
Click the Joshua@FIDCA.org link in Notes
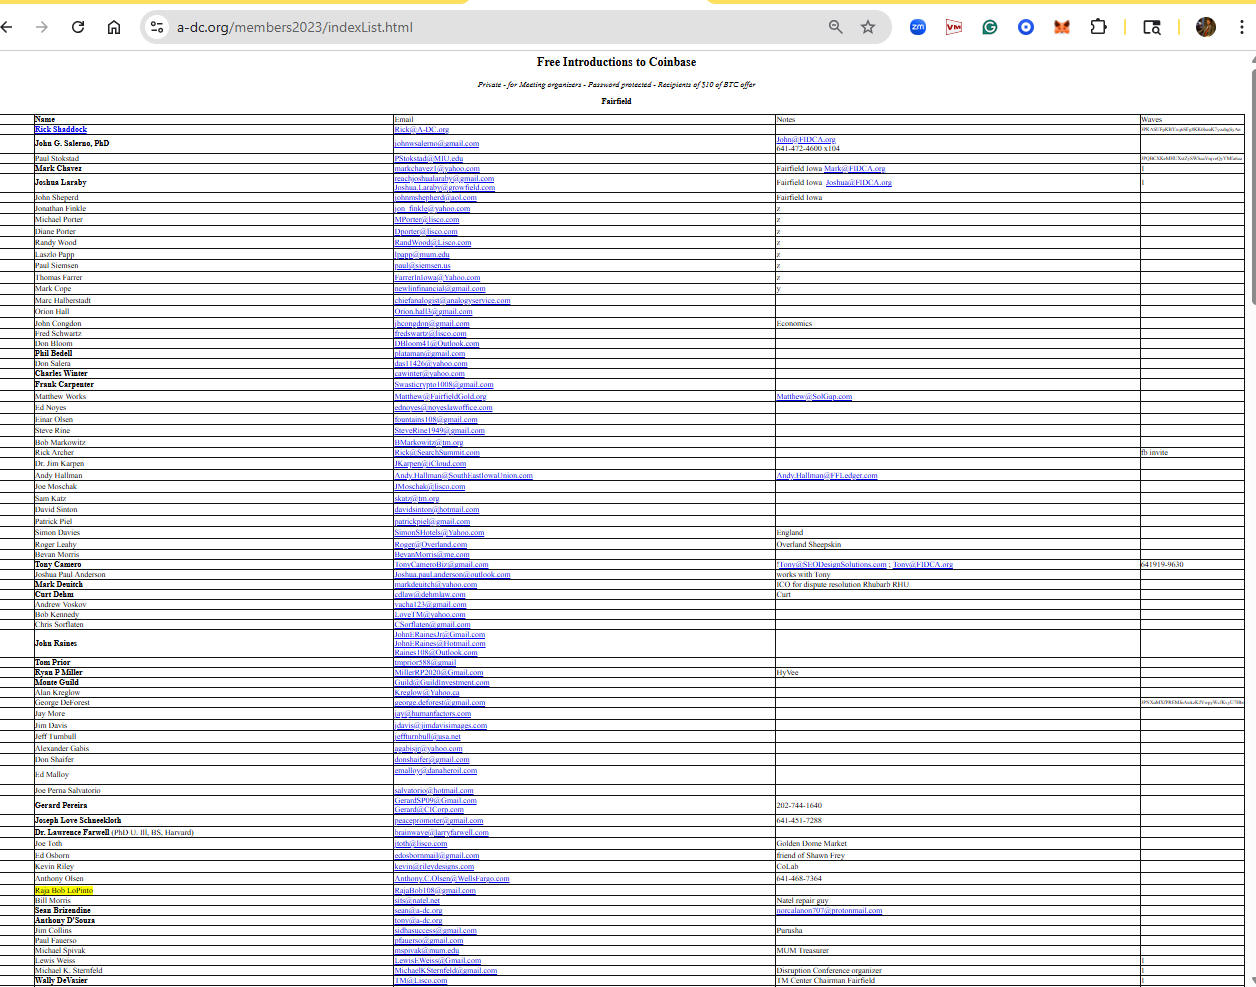[859, 182]
